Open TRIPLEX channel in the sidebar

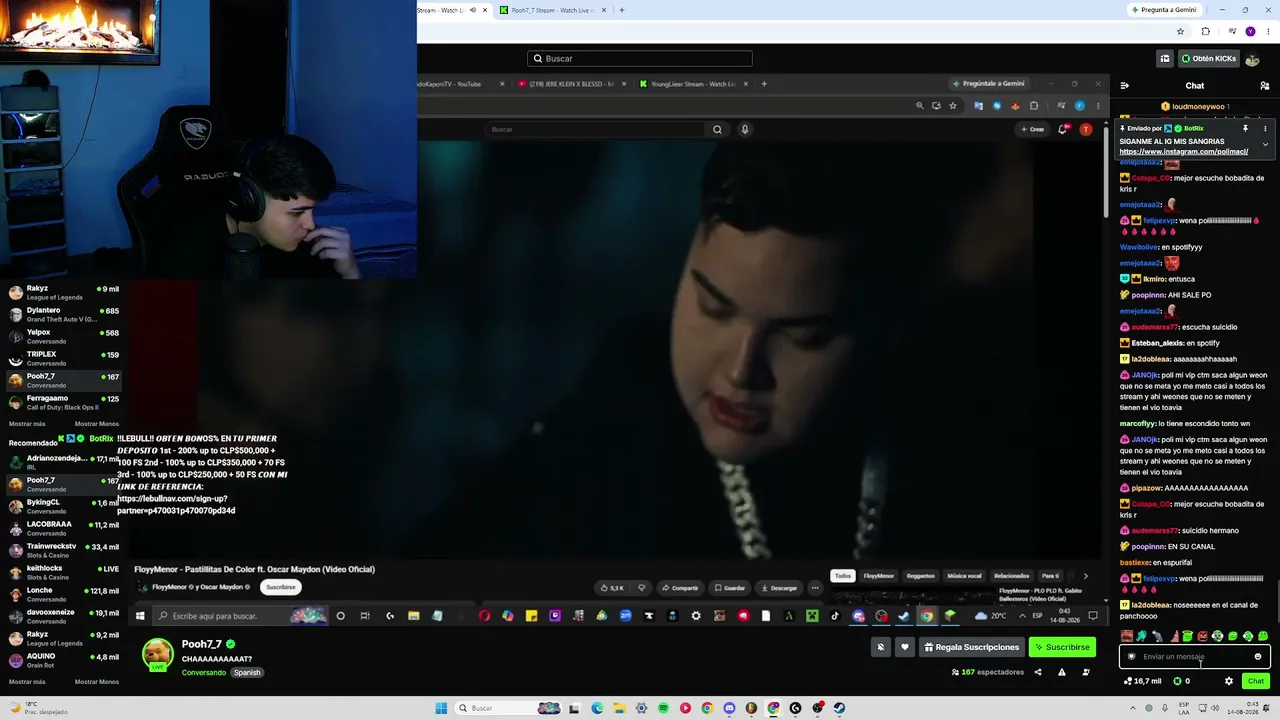(x=62, y=359)
